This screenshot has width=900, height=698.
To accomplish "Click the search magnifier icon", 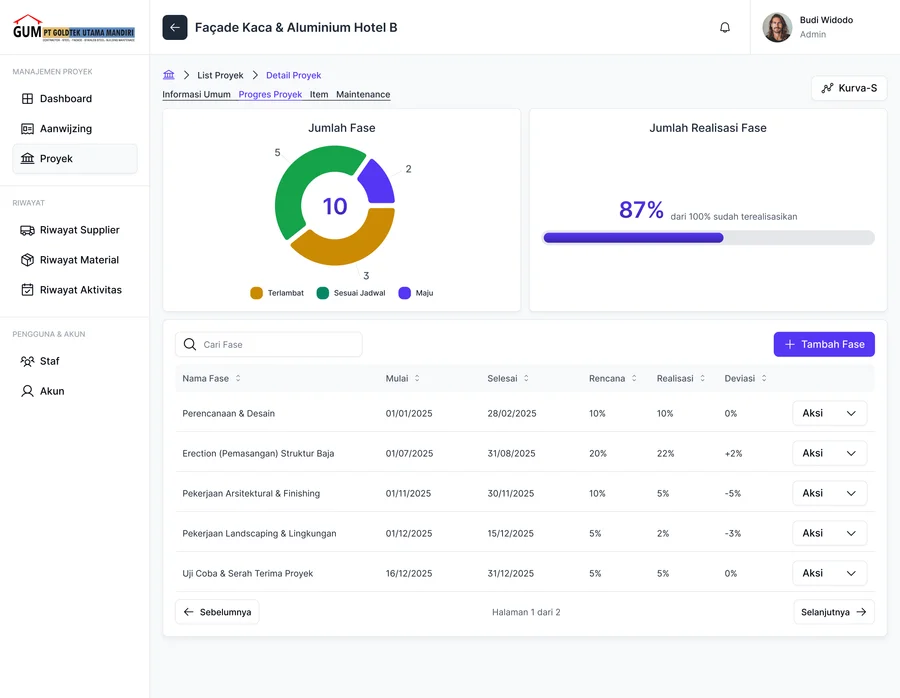I will click(189, 344).
